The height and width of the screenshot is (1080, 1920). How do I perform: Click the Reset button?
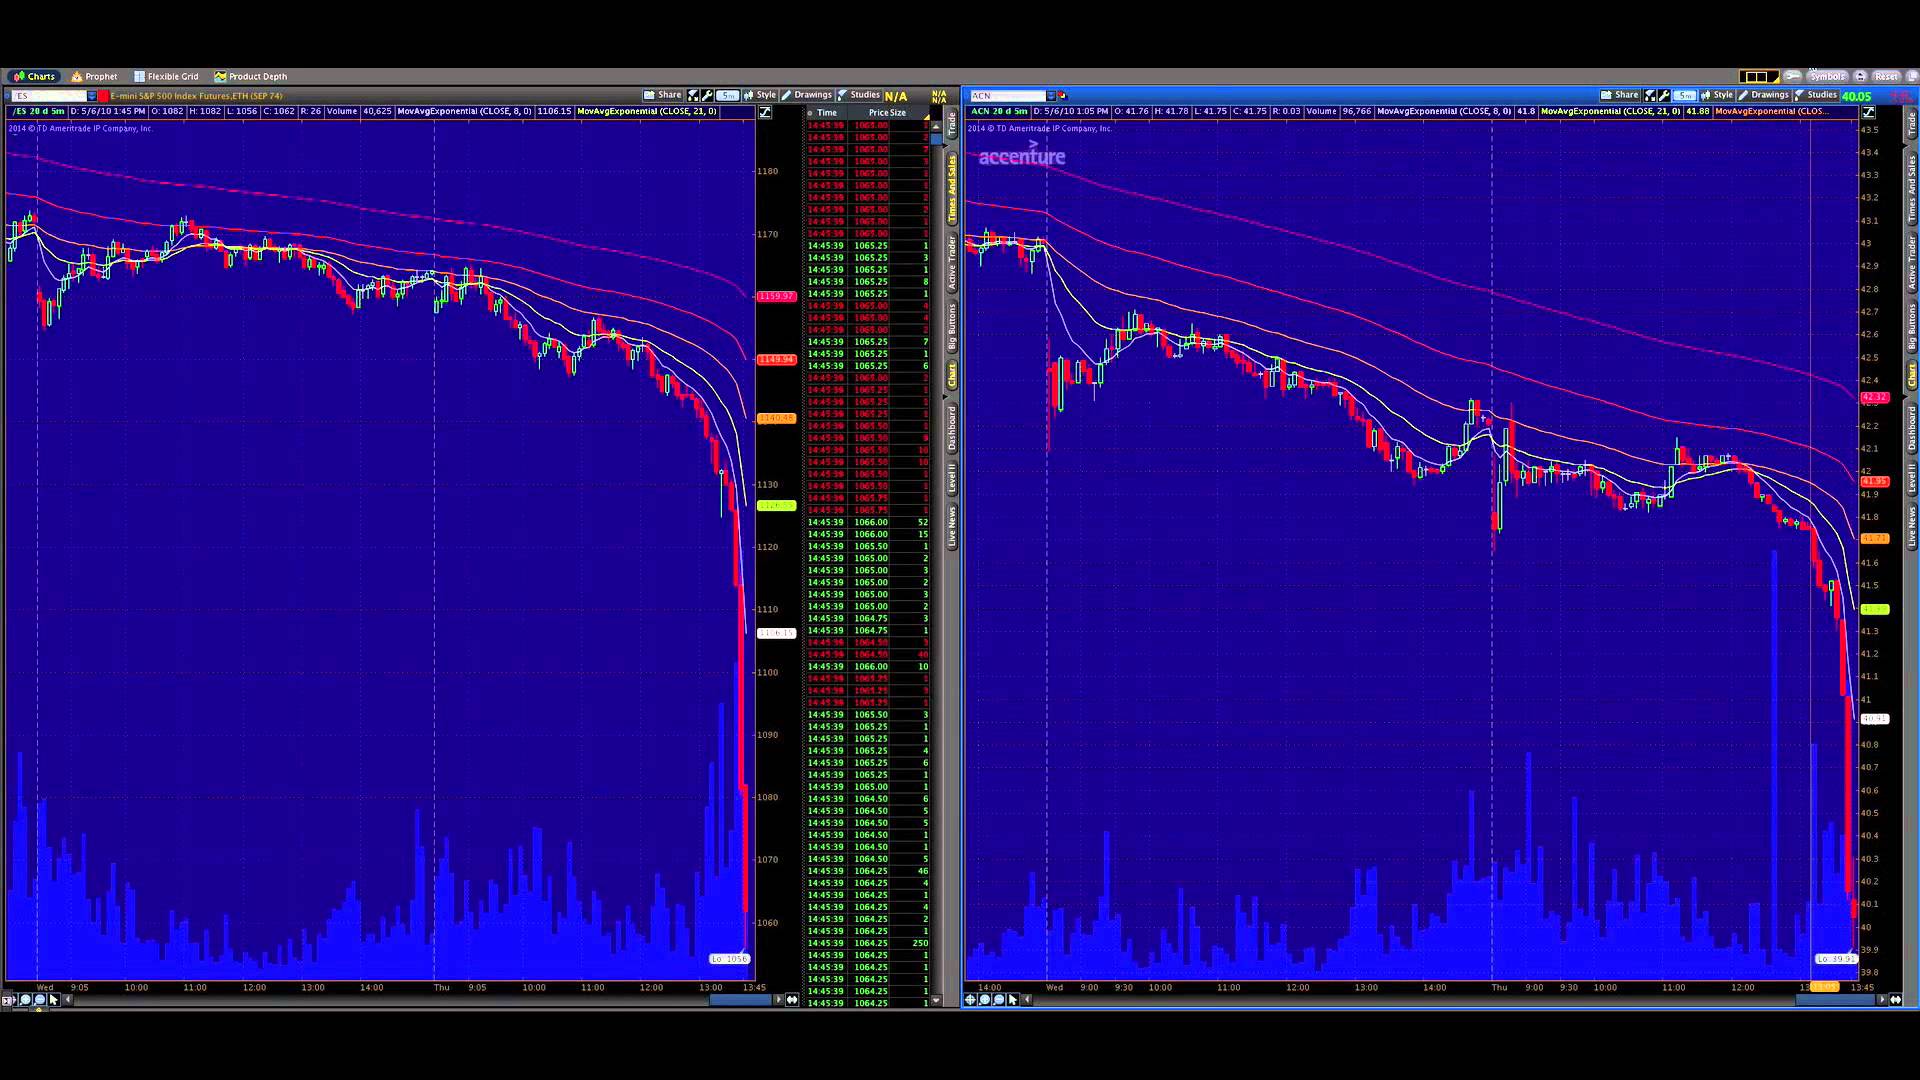tap(1885, 76)
